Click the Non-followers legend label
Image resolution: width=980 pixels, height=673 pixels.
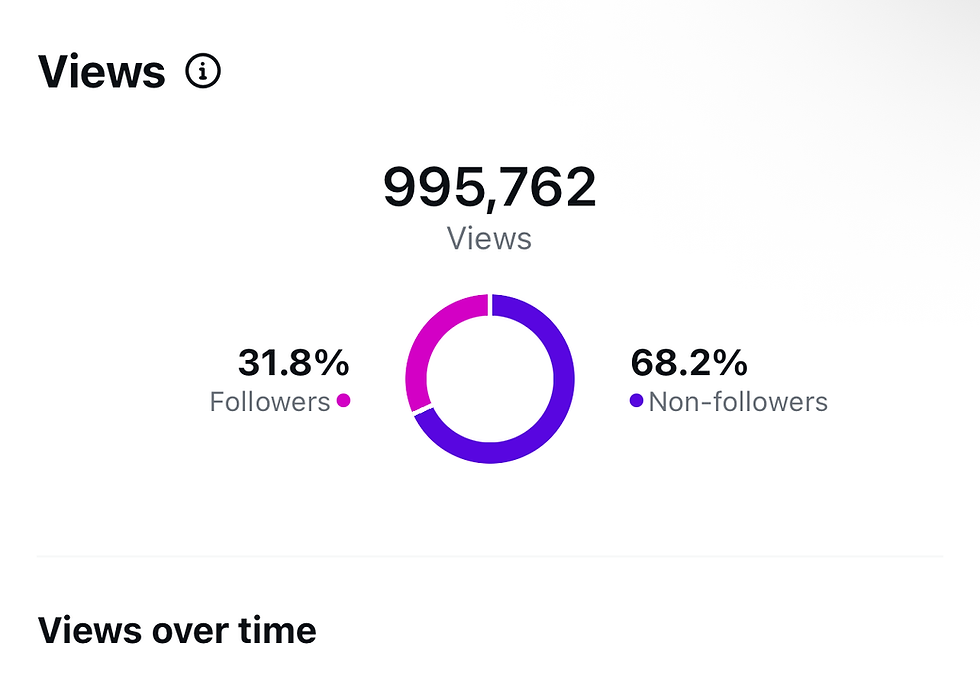coord(738,402)
